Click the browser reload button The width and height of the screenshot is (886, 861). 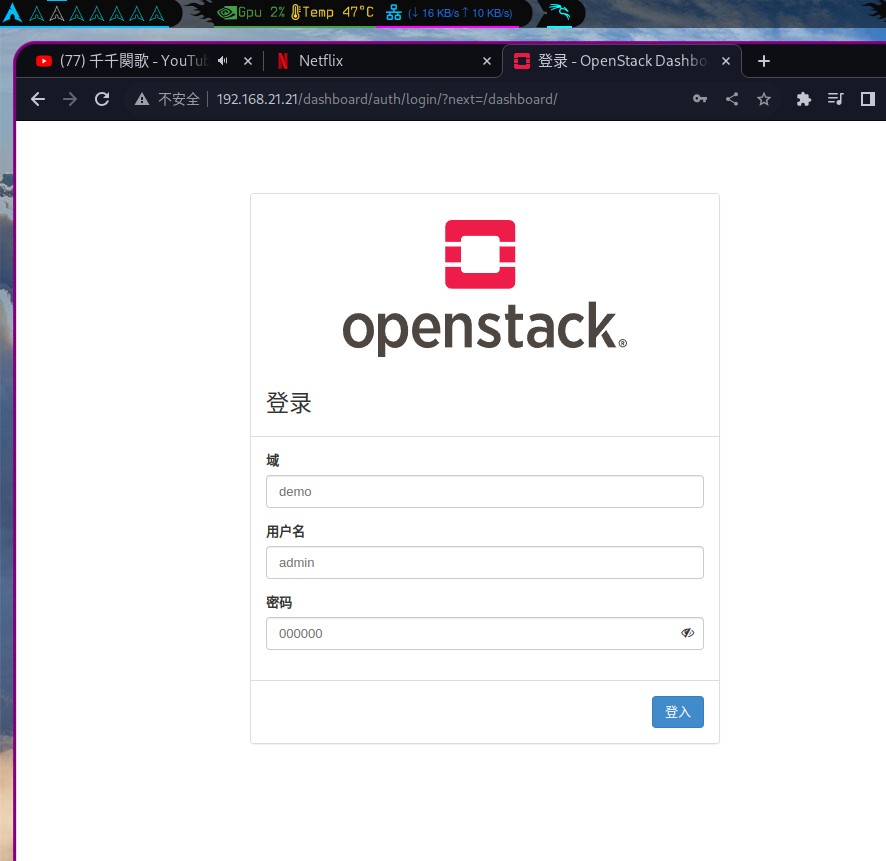click(x=103, y=99)
